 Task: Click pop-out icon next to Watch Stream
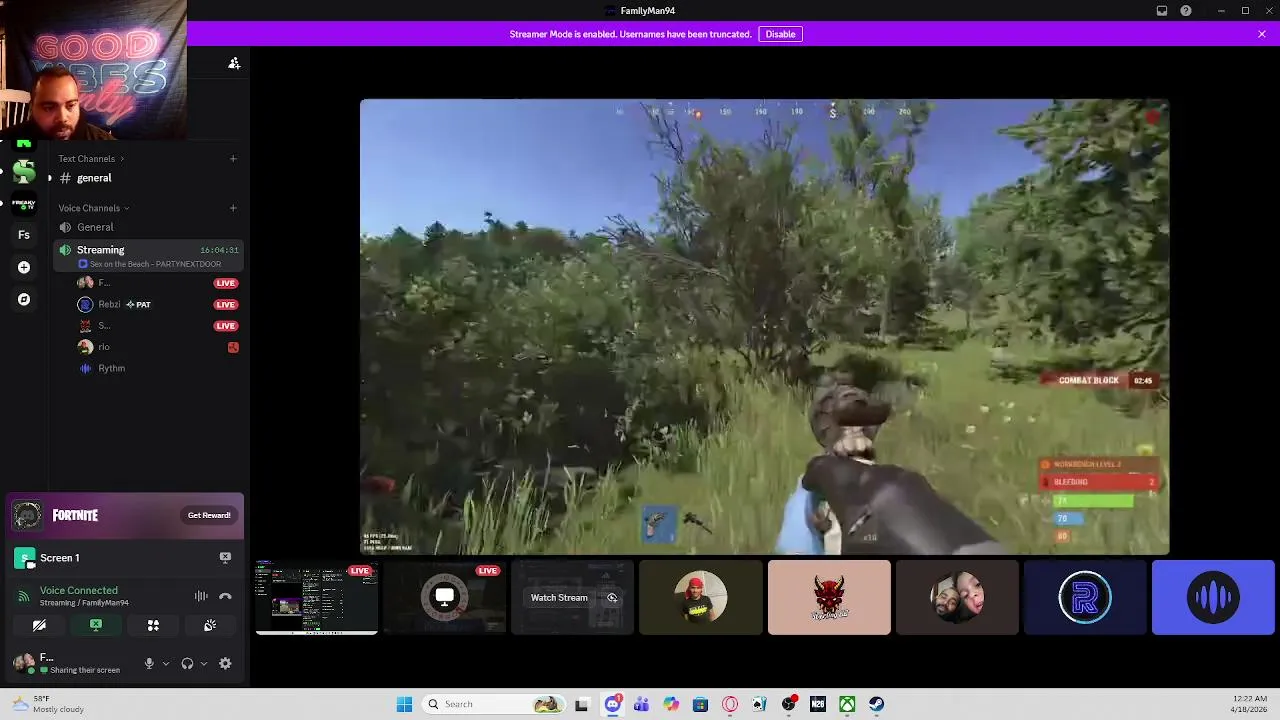(x=612, y=598)
